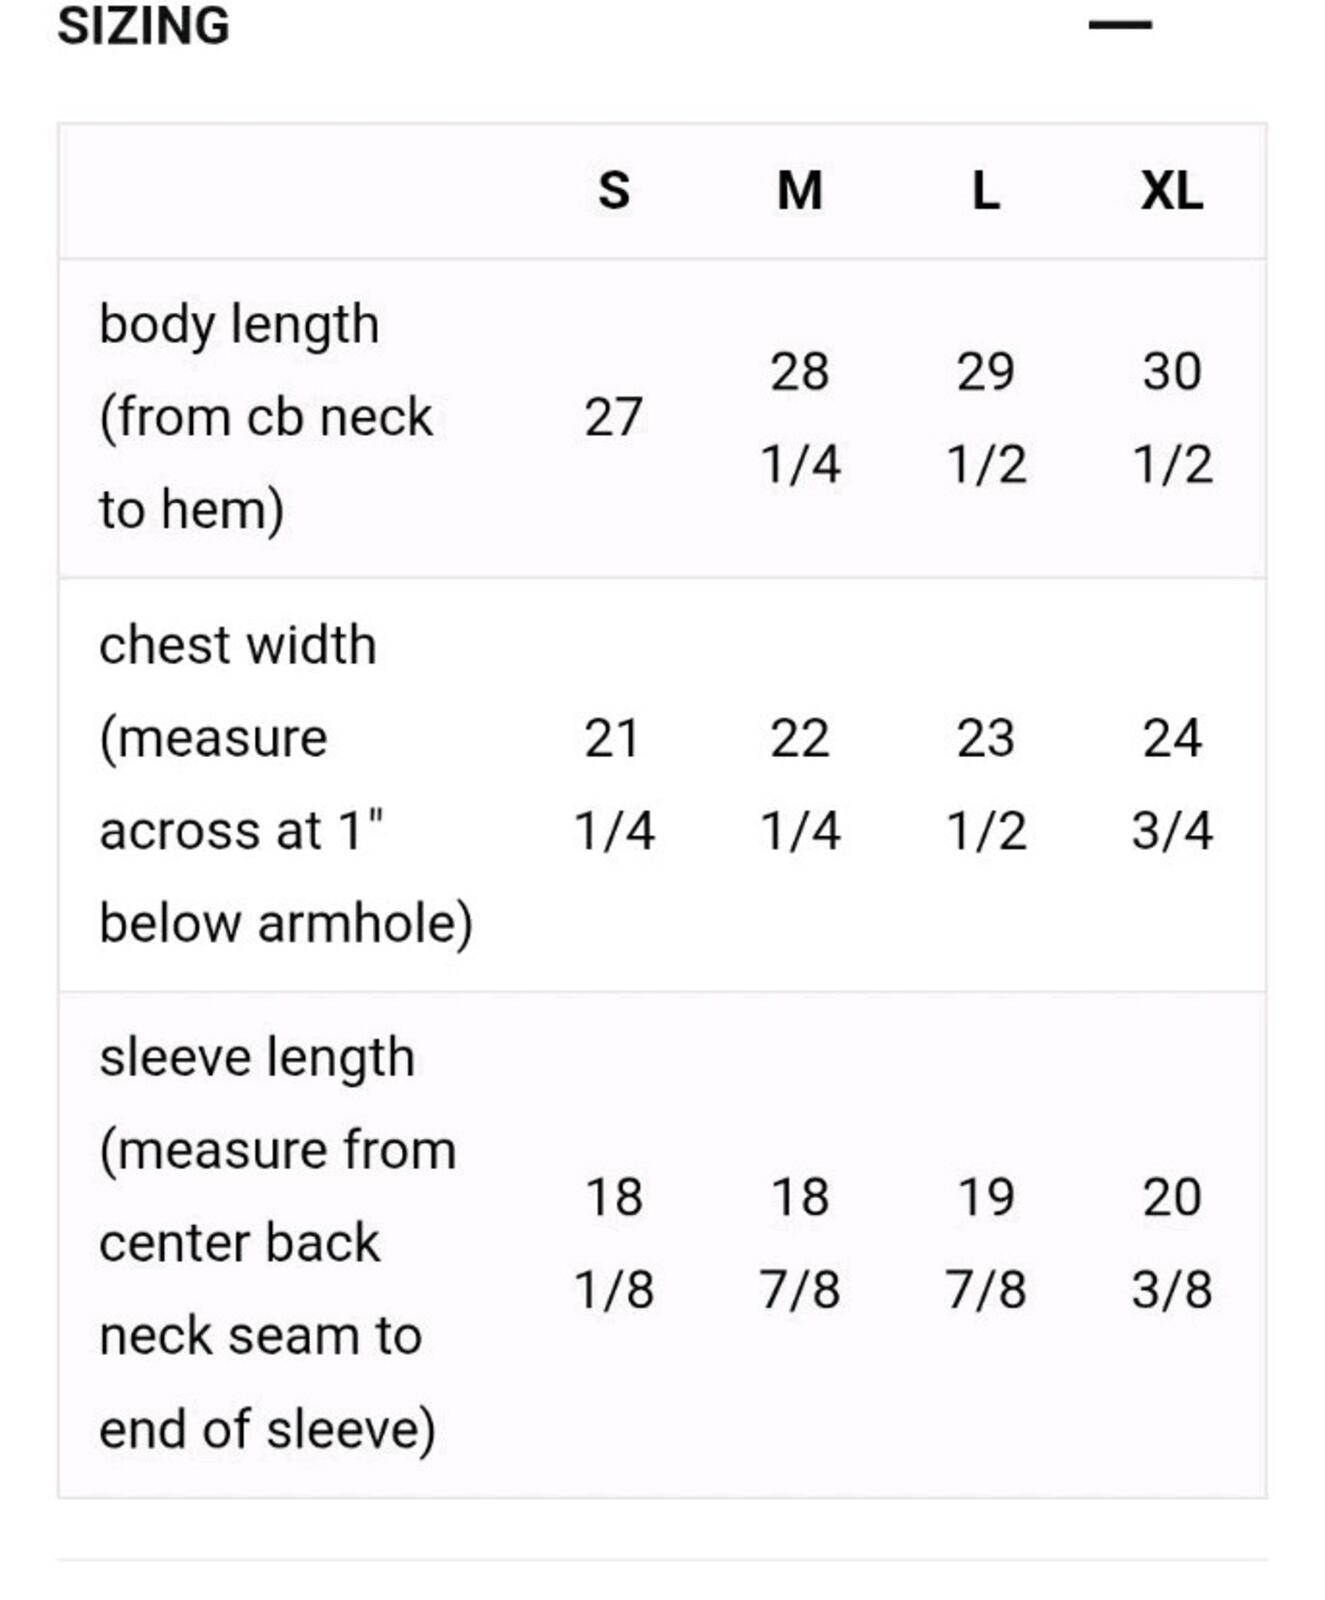Image resolution: width=1325 pixels, height=1600 pixels.
Task: Collapse the SIZING section minus icon
Action: click(1120, 25)
